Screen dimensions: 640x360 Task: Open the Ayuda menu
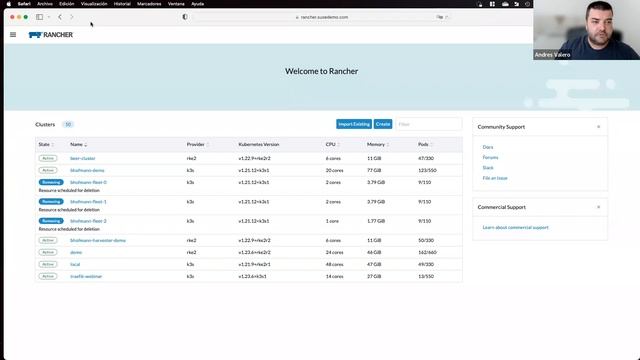tap(198, 4)
